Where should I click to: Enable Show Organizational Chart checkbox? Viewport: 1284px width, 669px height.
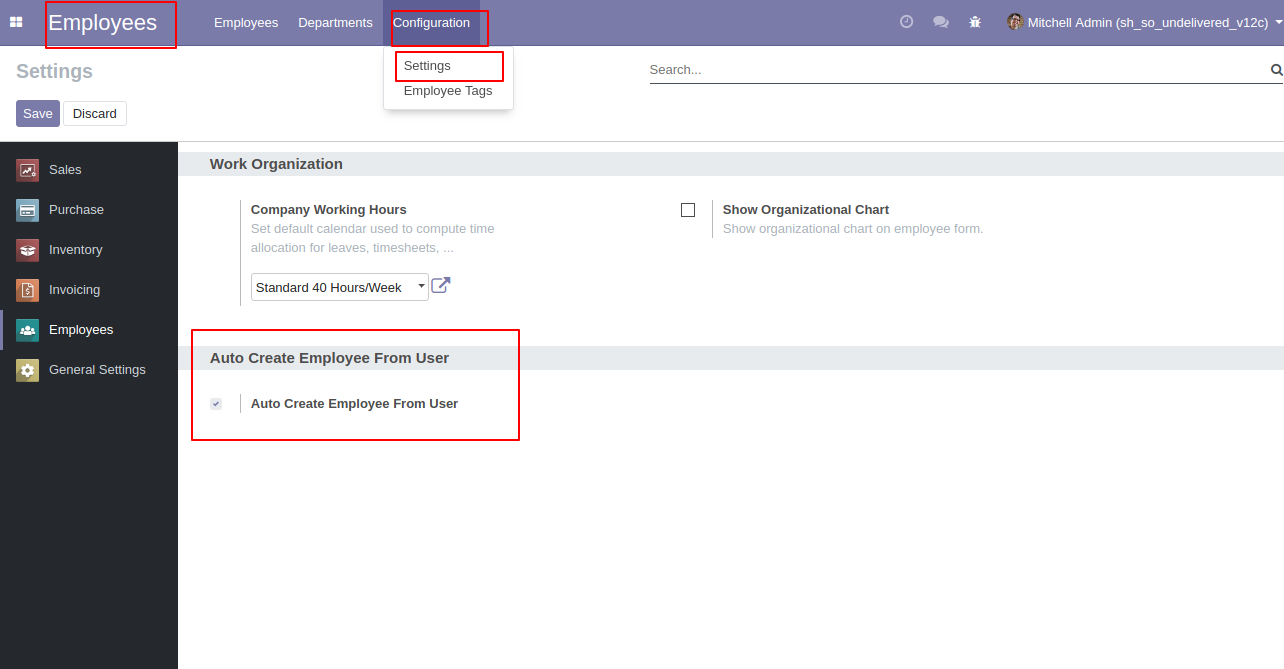click(x=688, y=210)
